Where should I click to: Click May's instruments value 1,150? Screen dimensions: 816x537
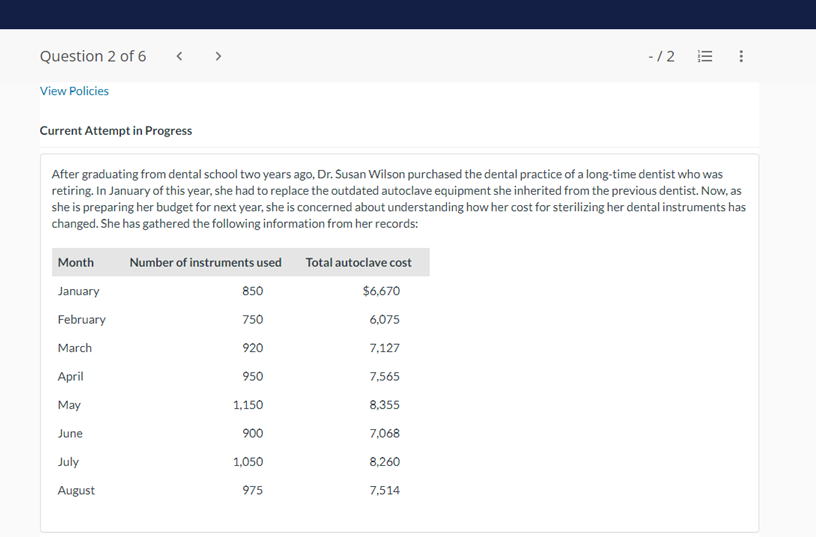tap(248, 405)
